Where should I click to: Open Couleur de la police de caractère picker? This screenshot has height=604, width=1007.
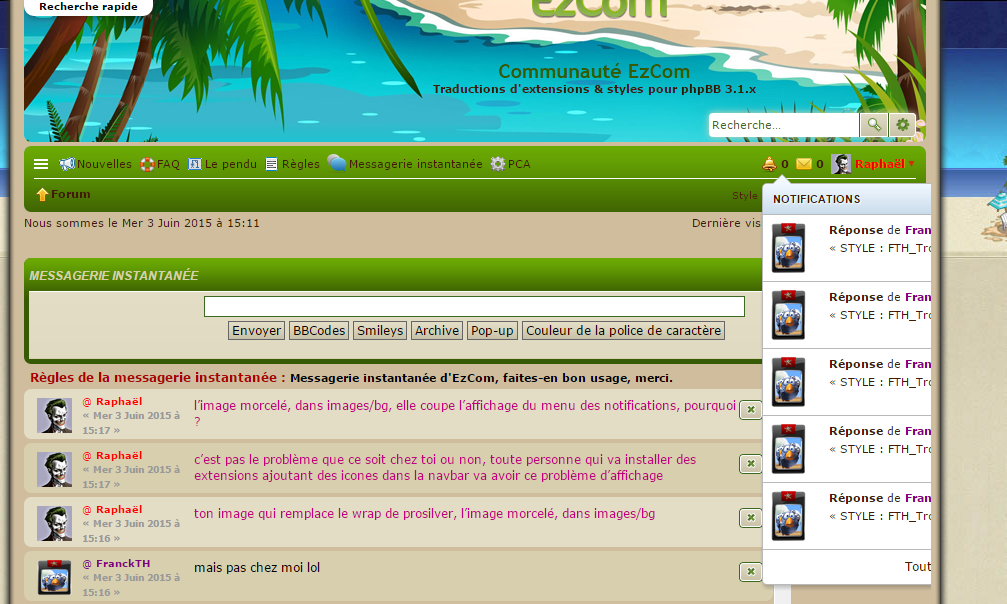622,331
